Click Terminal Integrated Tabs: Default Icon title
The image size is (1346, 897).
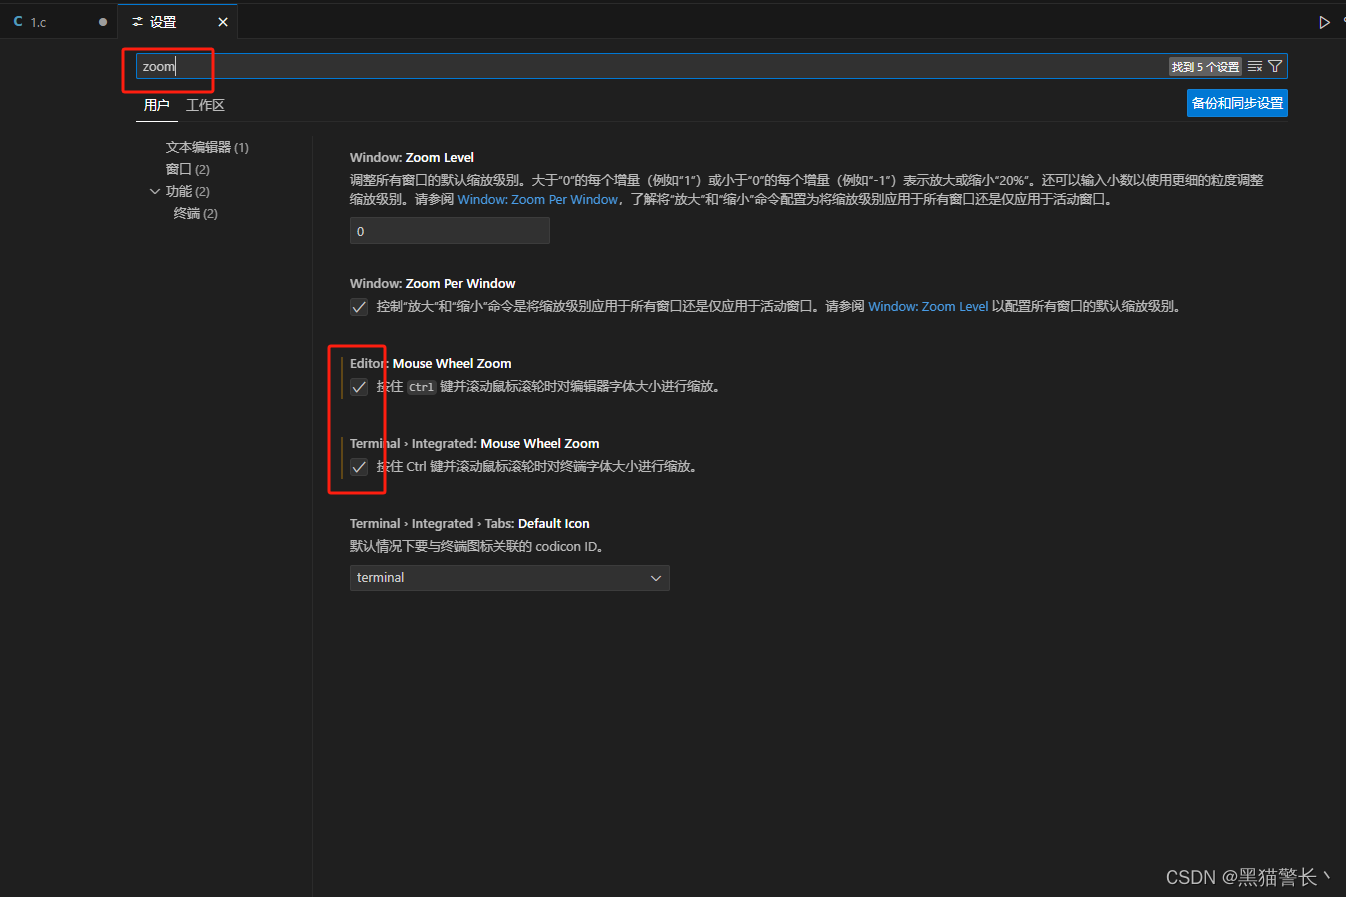(470, 524)
